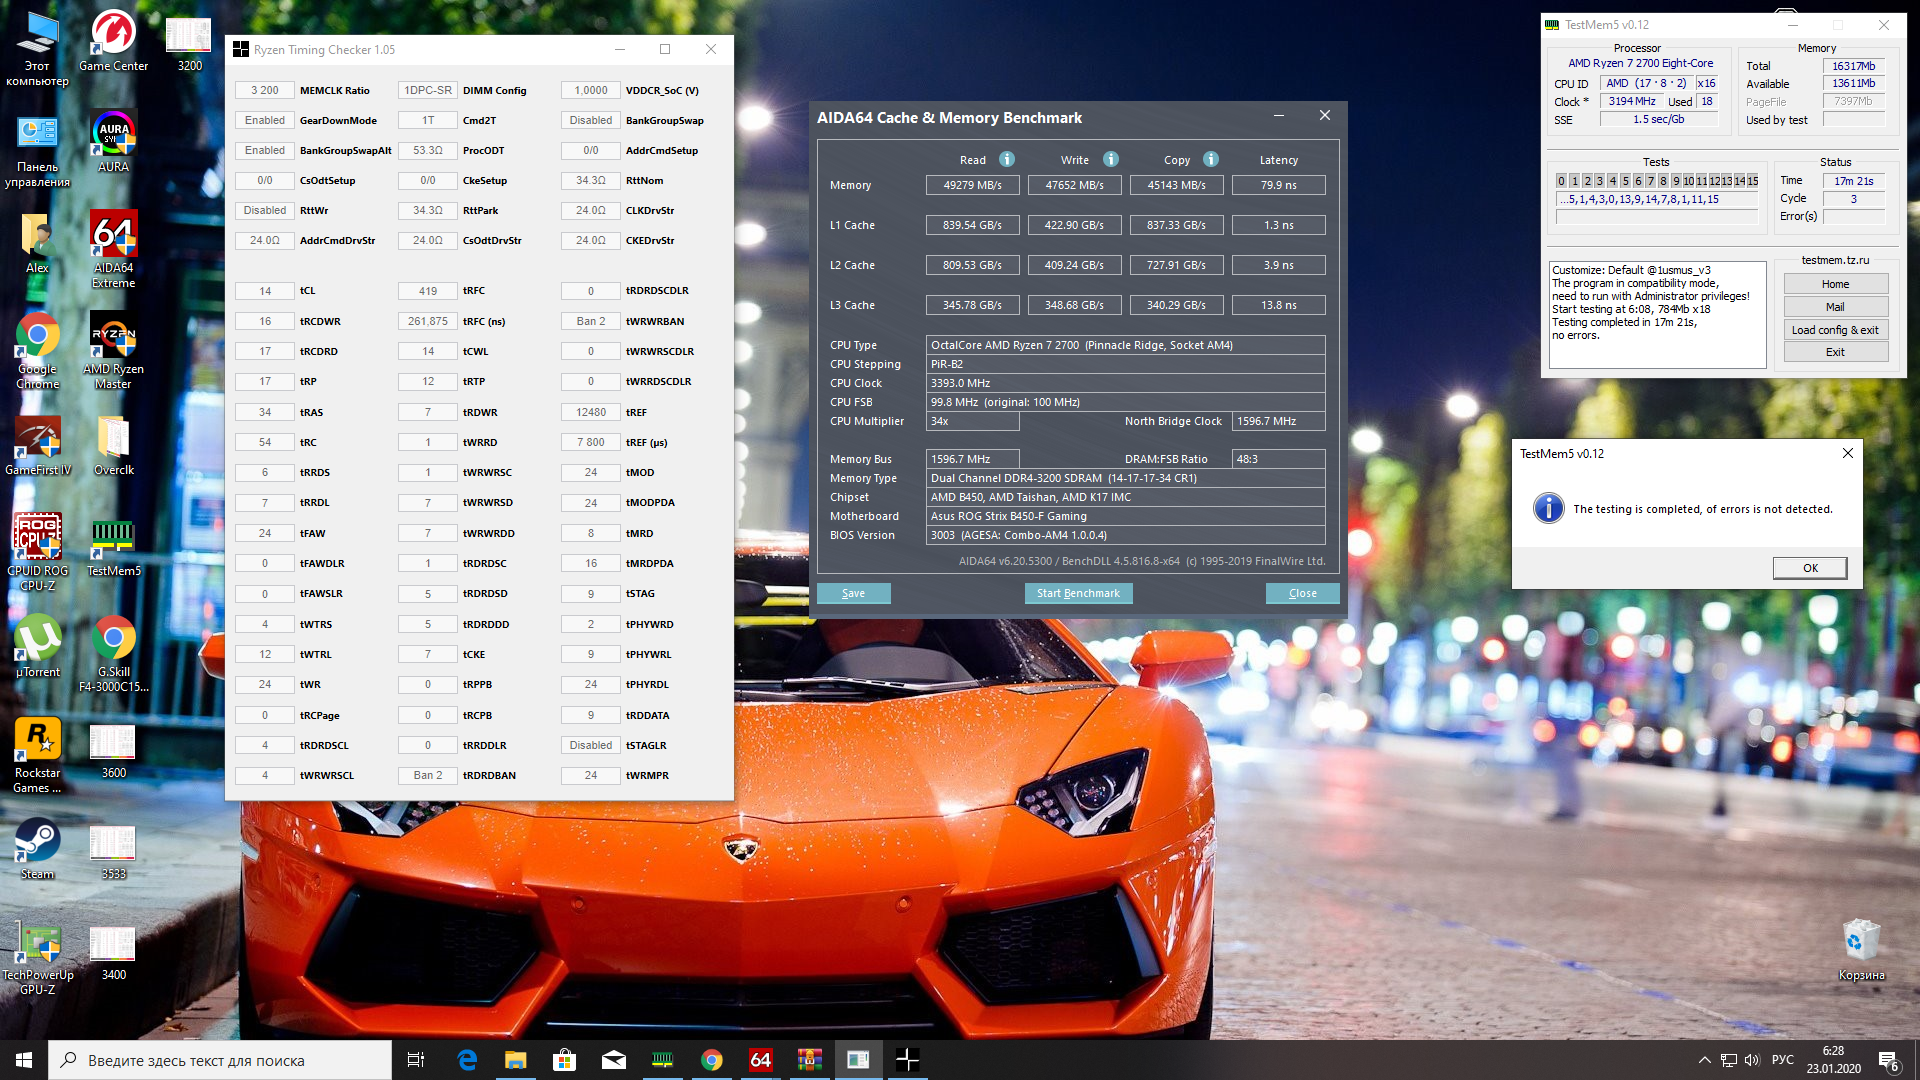Click Save in AIDA64 benchmark window
1920x1080 pixels.
(x=853, y=593)
